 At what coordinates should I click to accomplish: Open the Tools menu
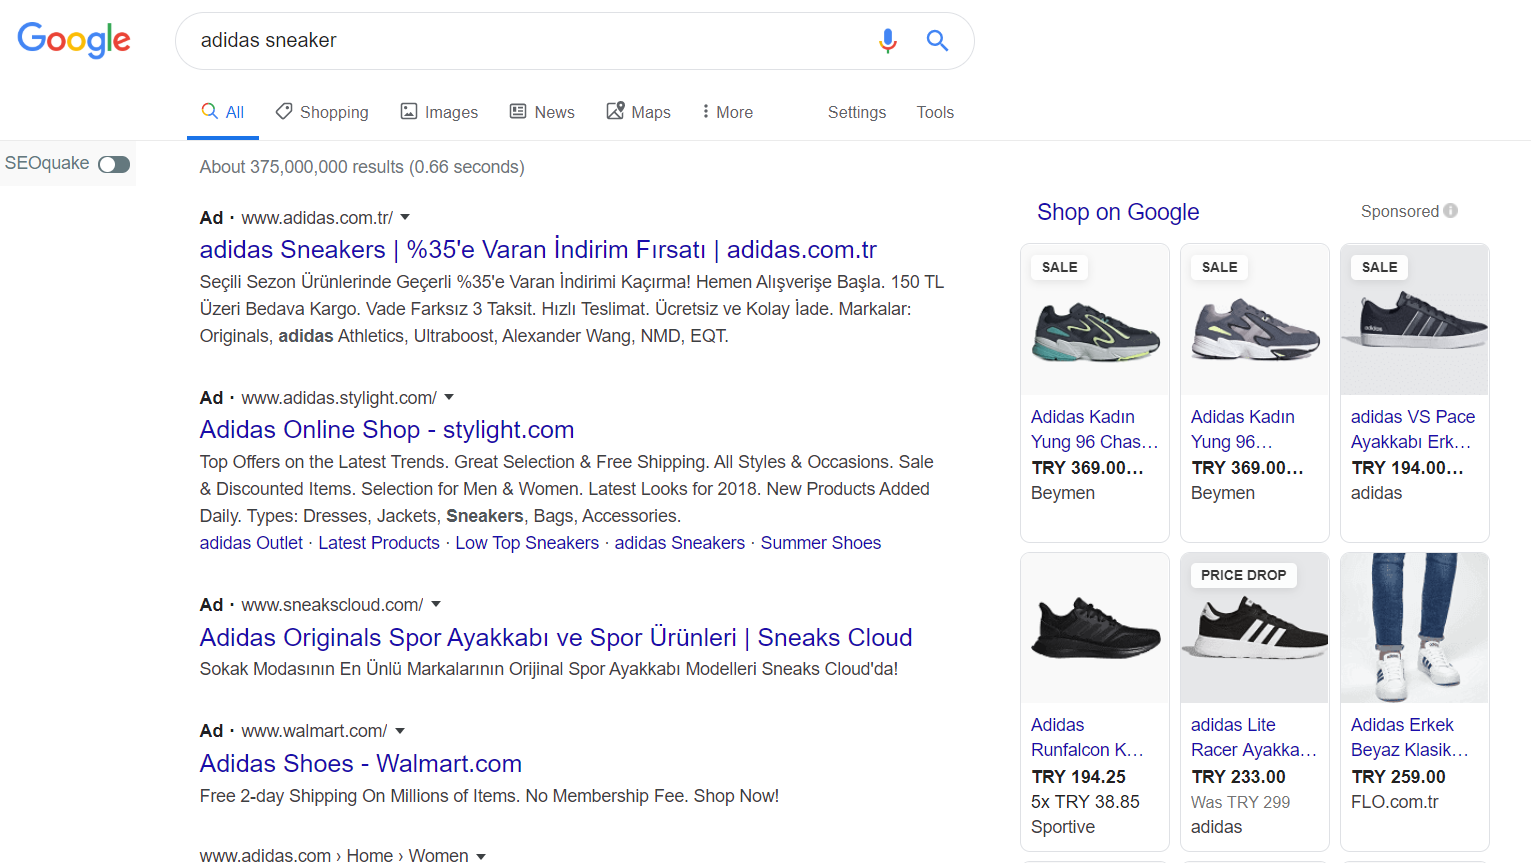point(935,112)
